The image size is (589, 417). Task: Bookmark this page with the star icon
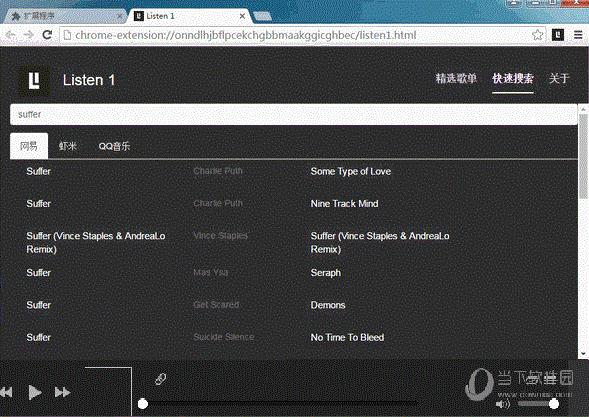(x=538, y=35)
